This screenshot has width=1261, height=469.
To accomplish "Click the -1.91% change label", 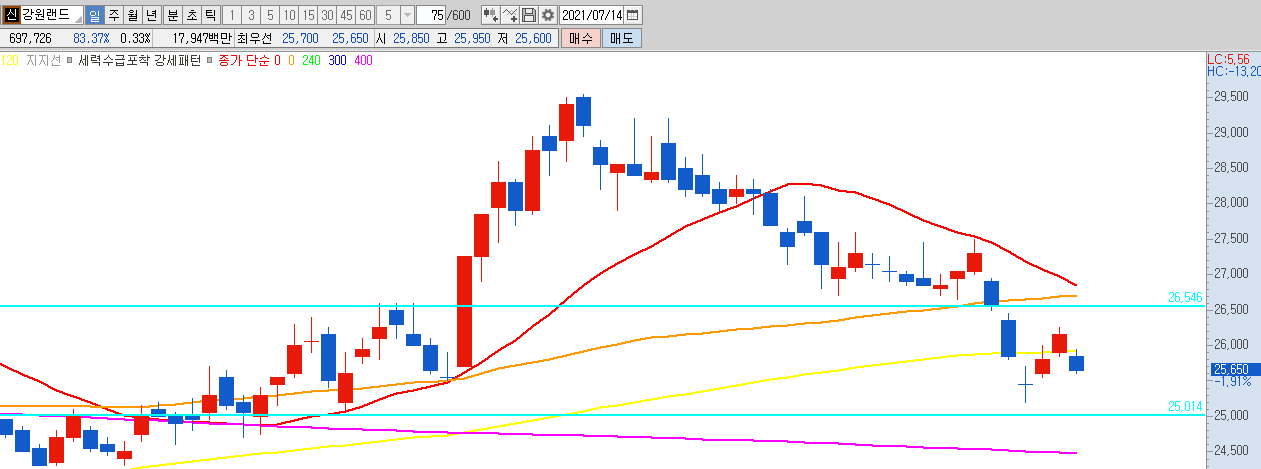I will coord(1234,382).
